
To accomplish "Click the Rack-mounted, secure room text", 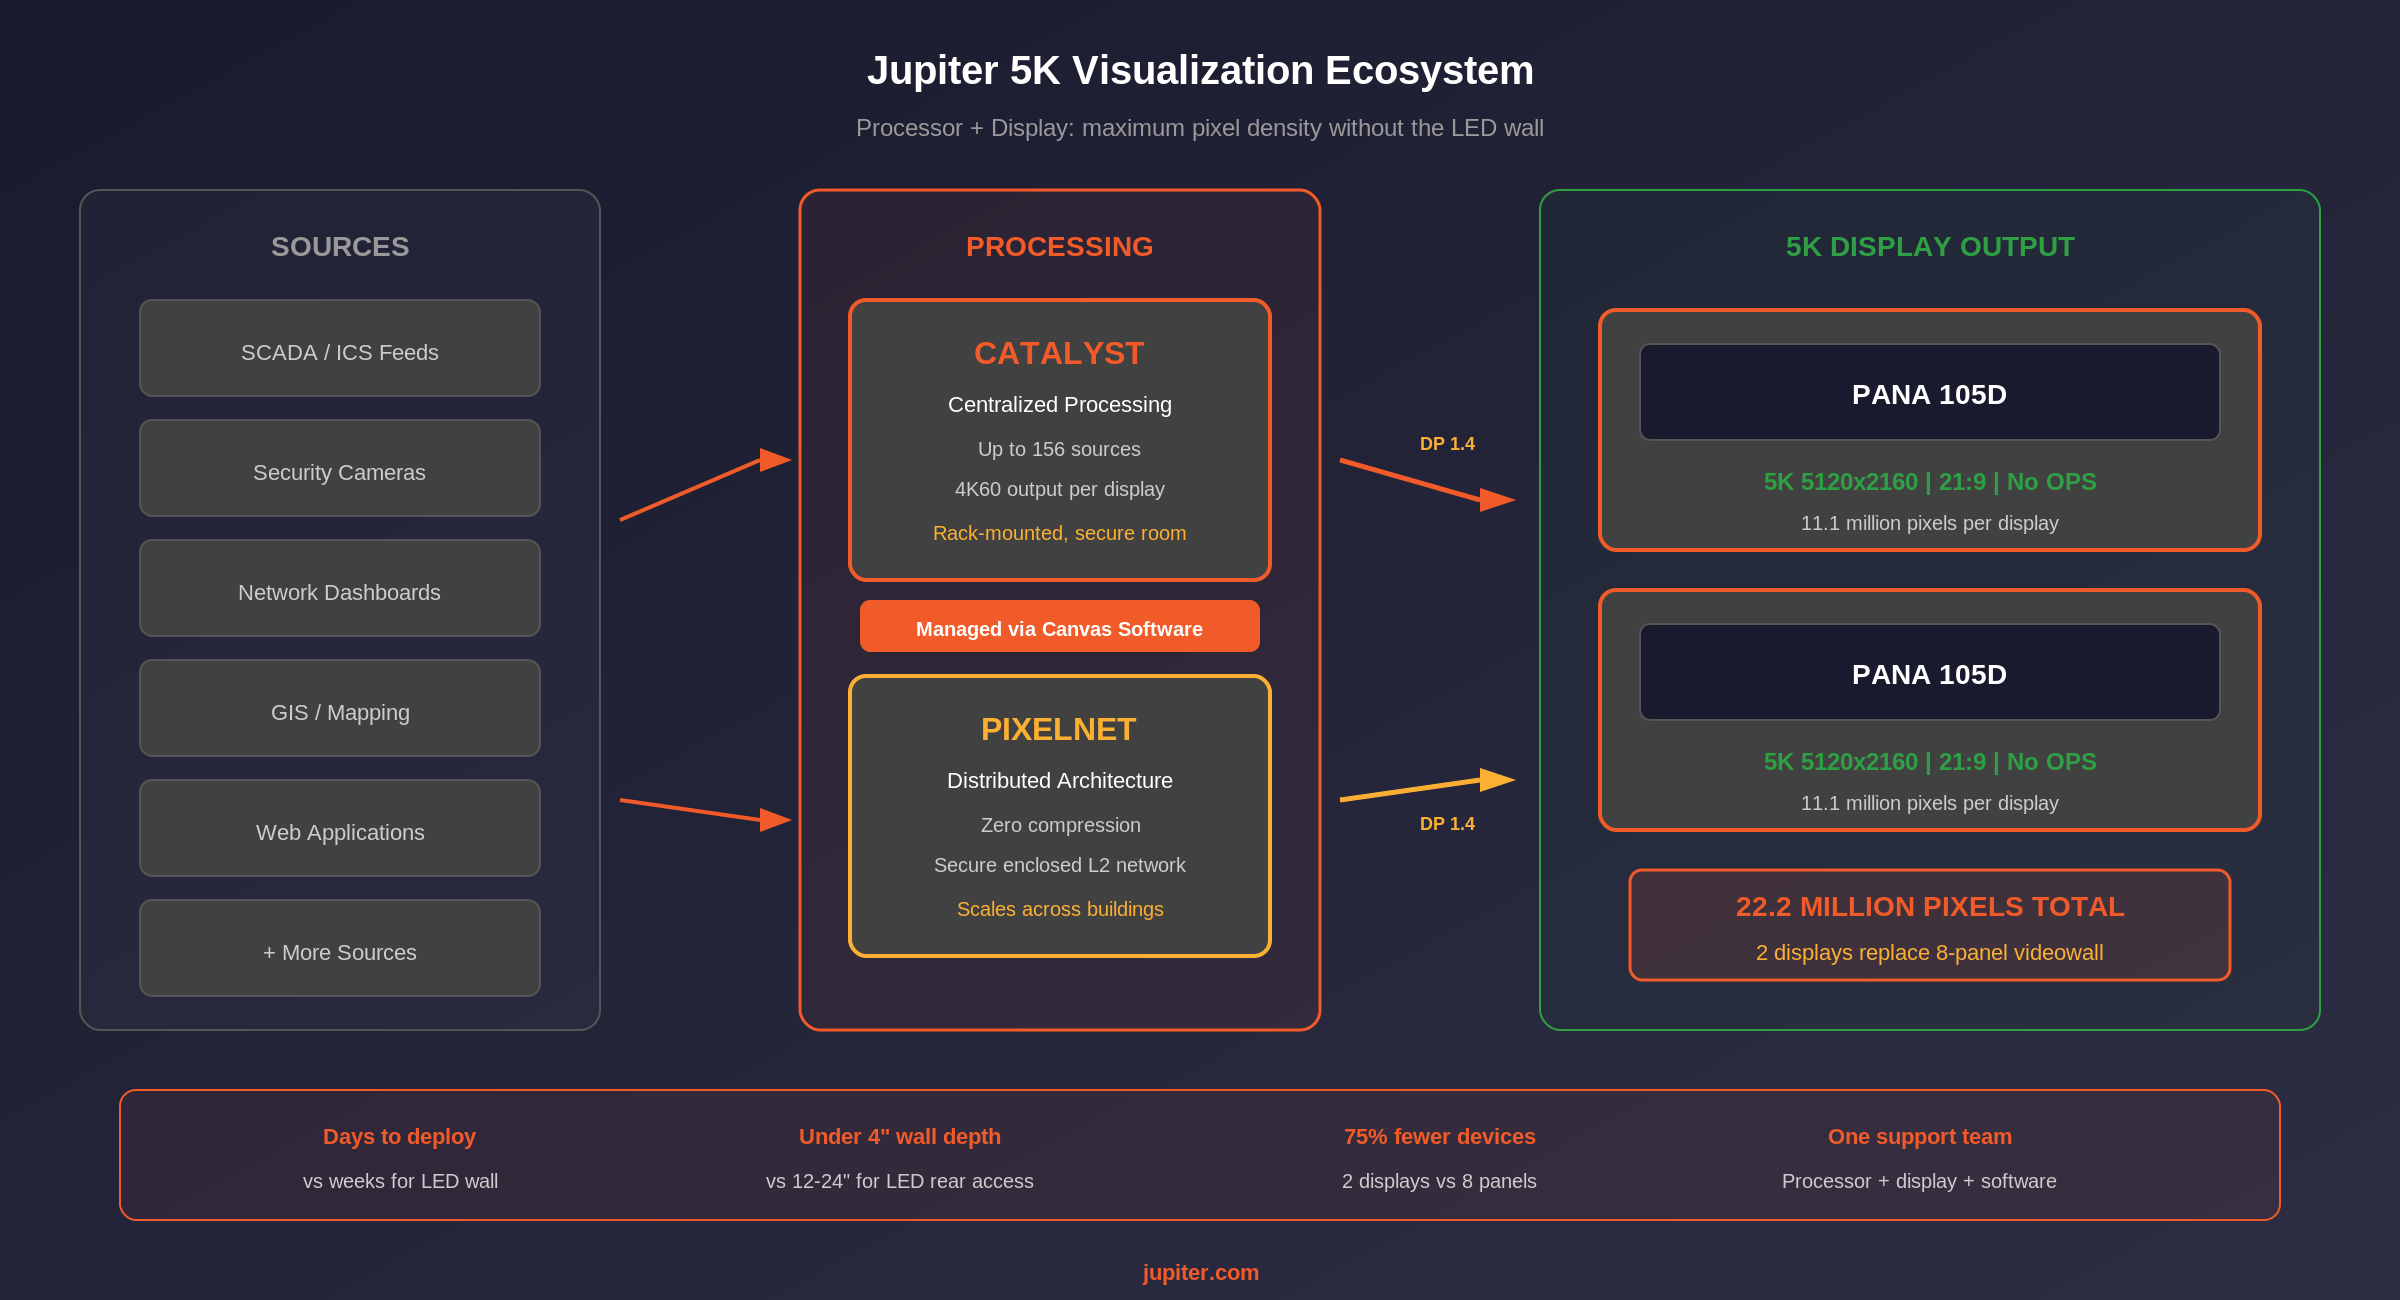I will (x=1059, y=533).
